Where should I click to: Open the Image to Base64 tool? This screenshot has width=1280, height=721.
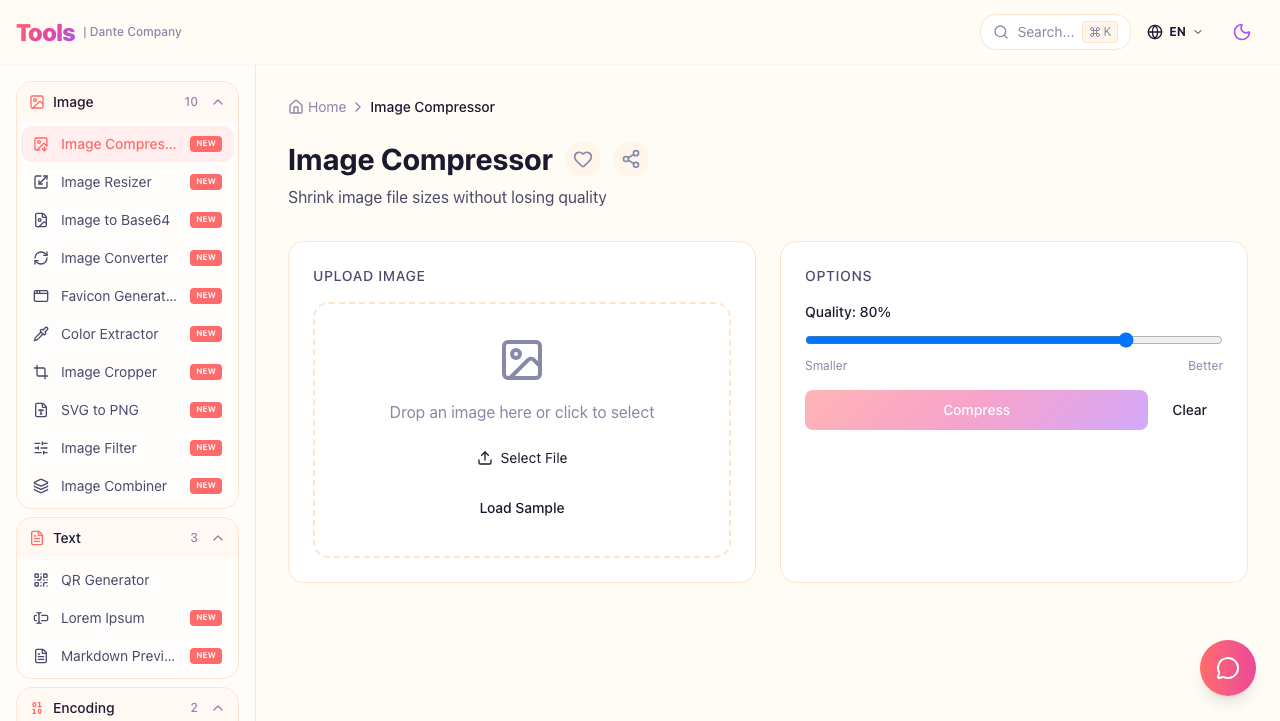(x=115, y=220)
